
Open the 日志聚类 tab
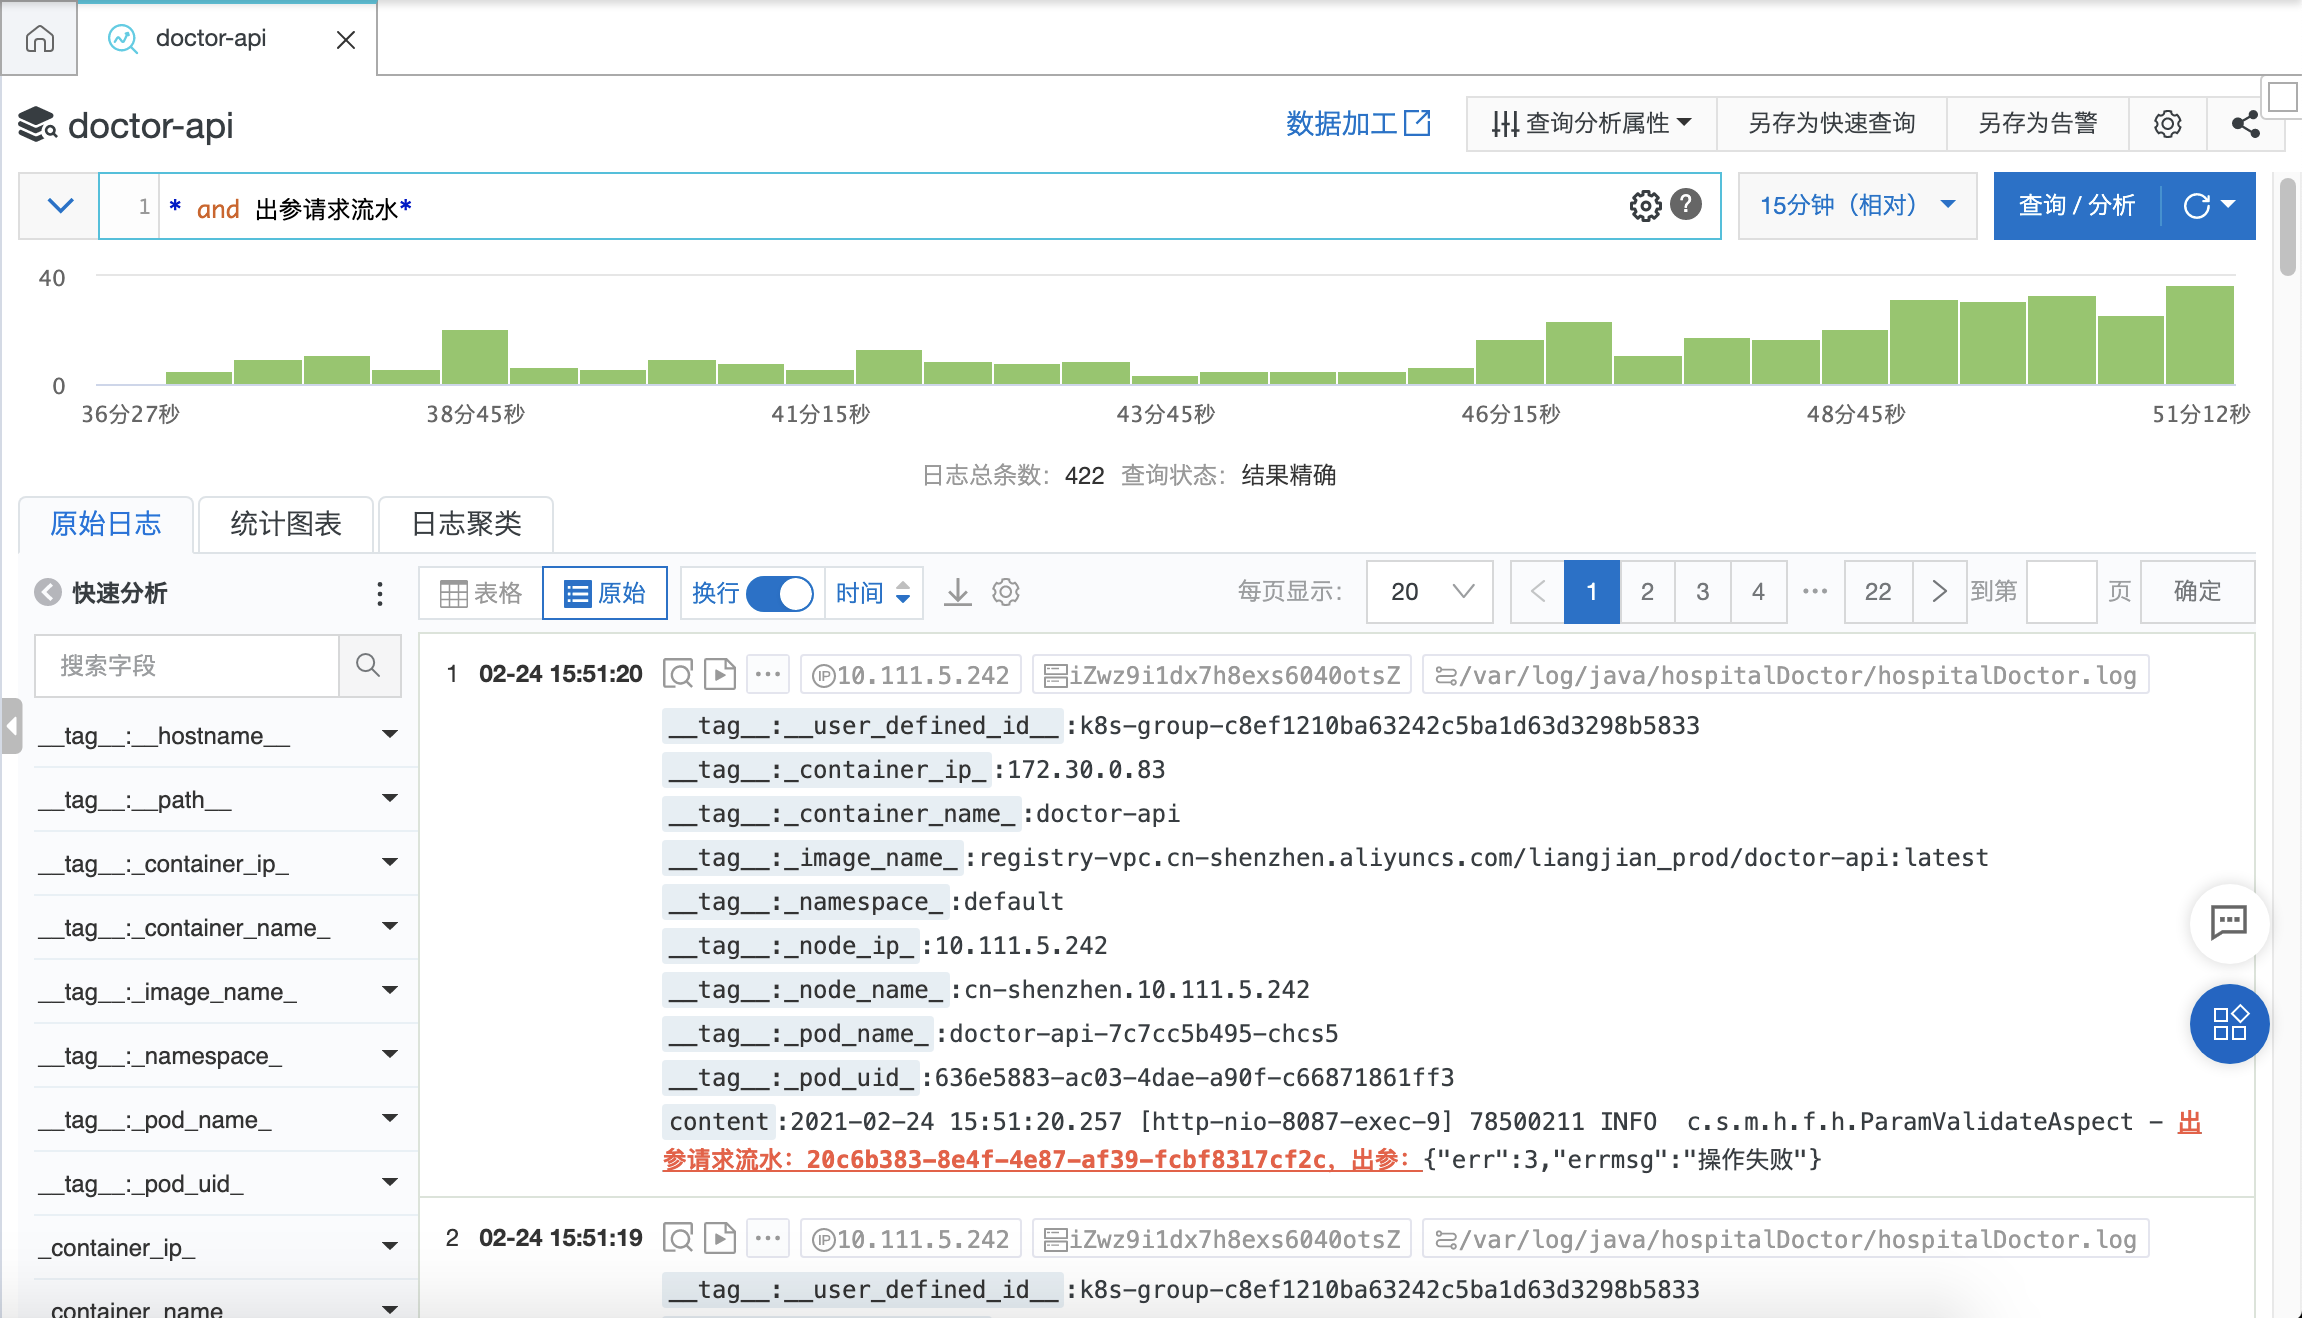[x=466, y=524]
